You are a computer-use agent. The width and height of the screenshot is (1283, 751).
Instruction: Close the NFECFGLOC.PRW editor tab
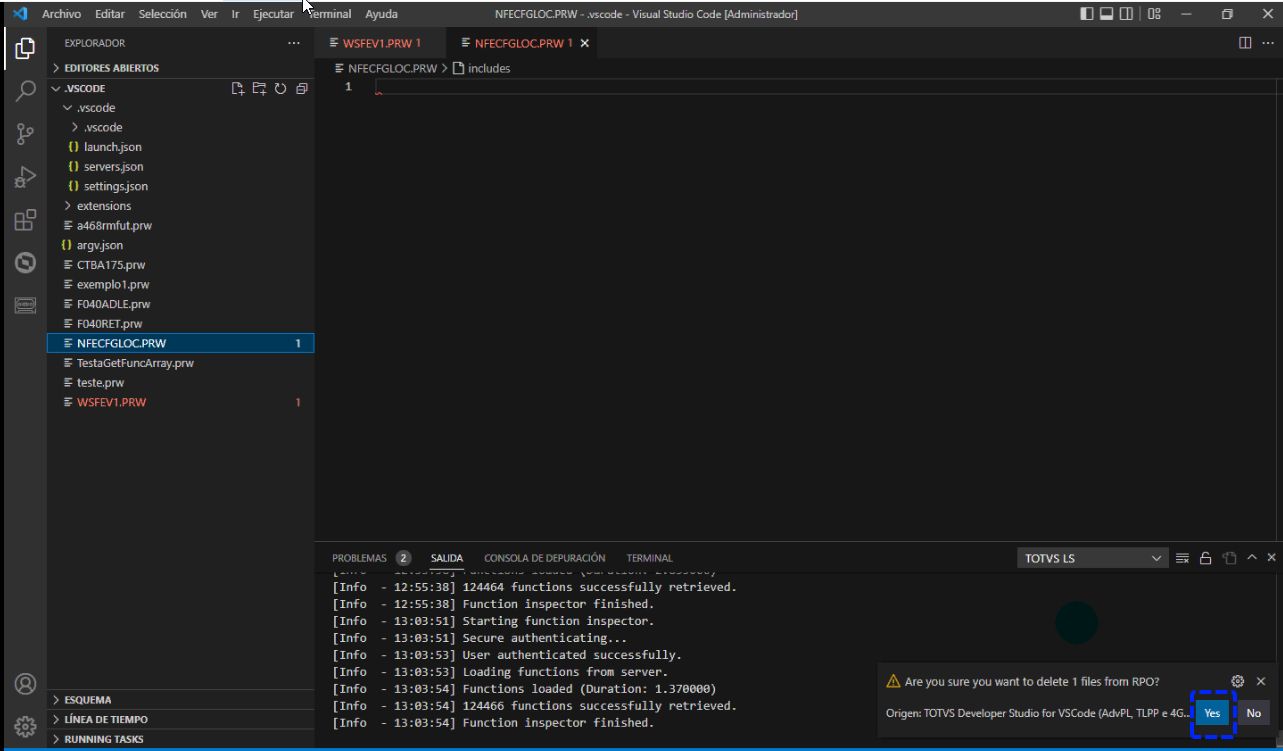tap(585, 43)
